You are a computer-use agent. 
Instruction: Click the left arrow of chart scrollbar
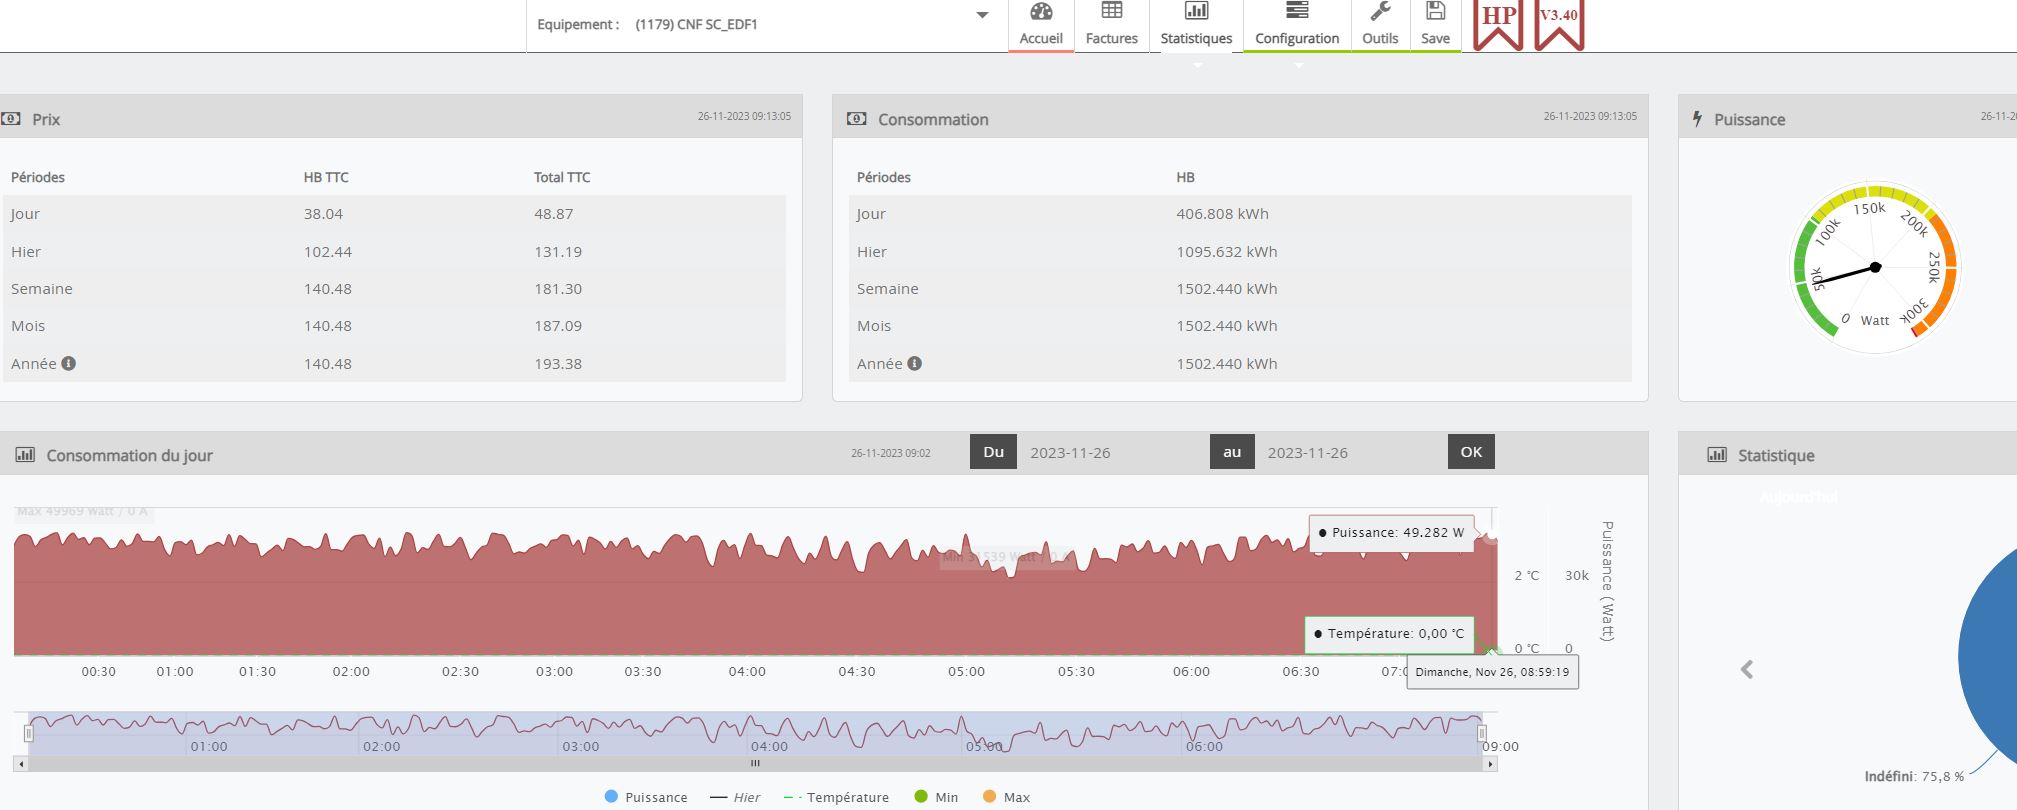pyautogui.click(x=21, y=764)
